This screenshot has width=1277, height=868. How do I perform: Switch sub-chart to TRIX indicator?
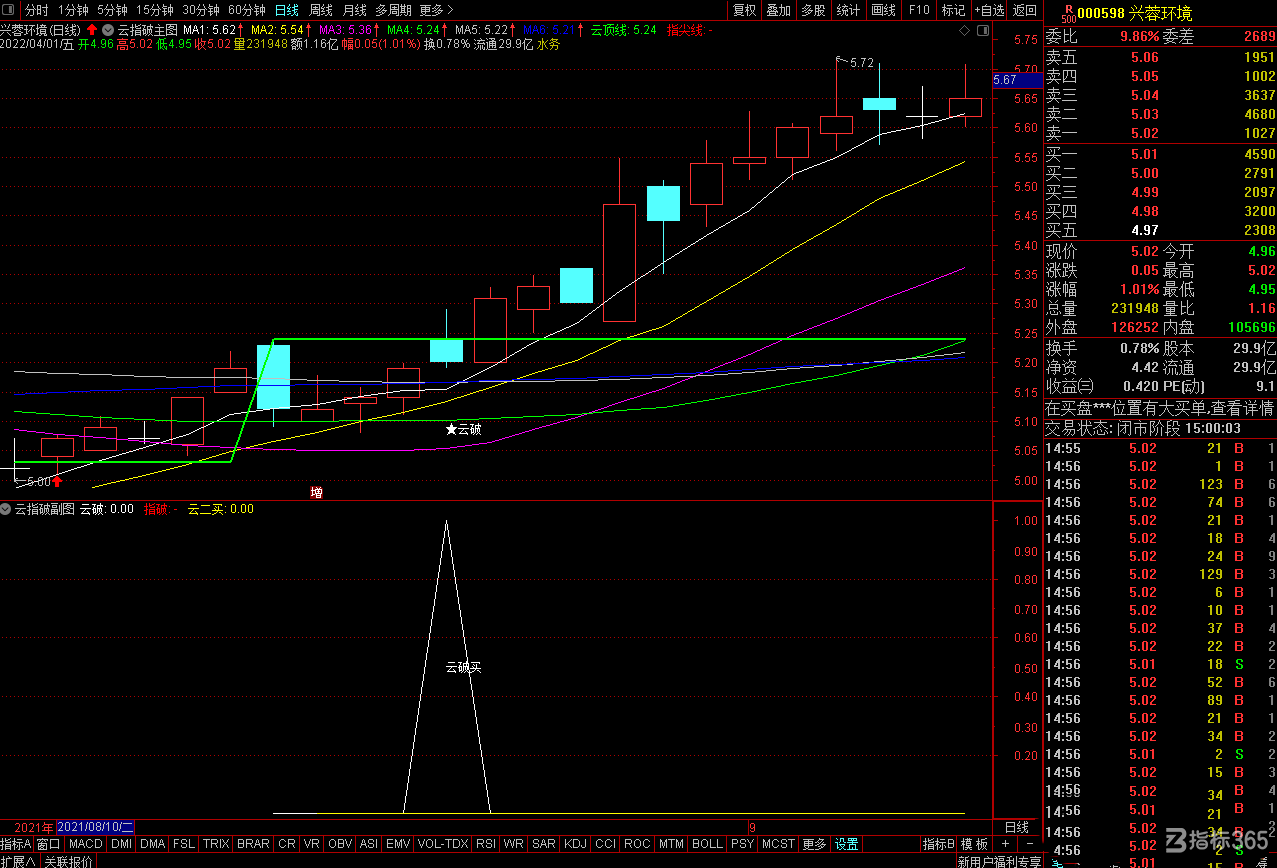[216, 844]
